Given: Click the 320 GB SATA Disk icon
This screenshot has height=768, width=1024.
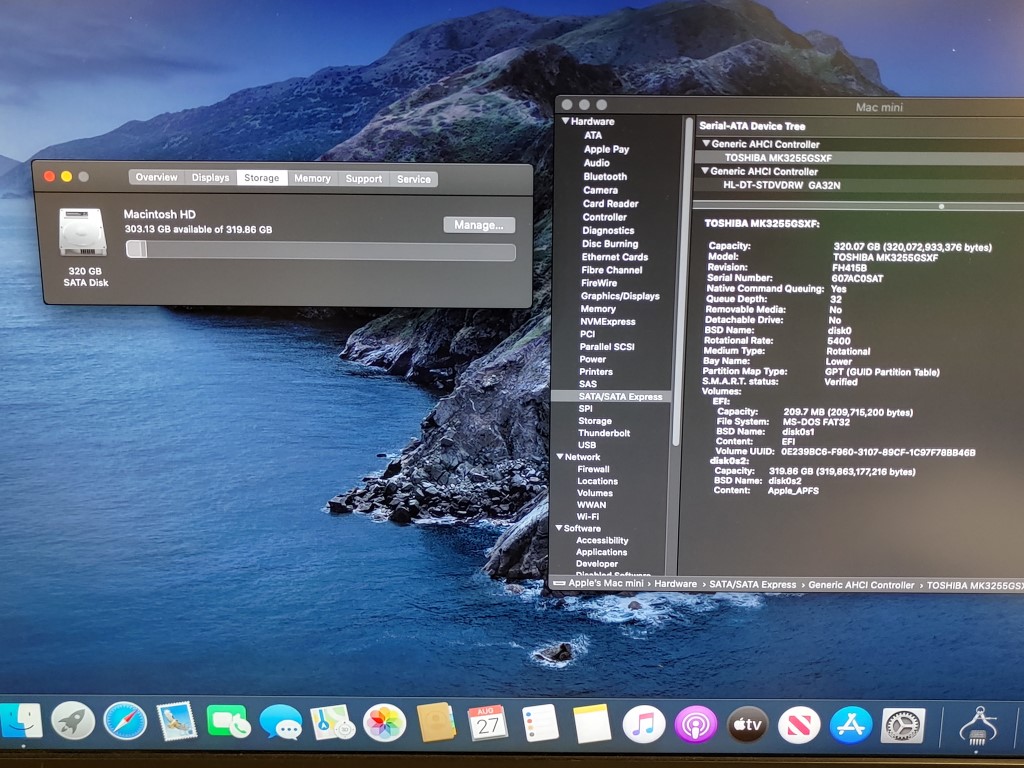Looking at the screenshot, I should point(82,233).
